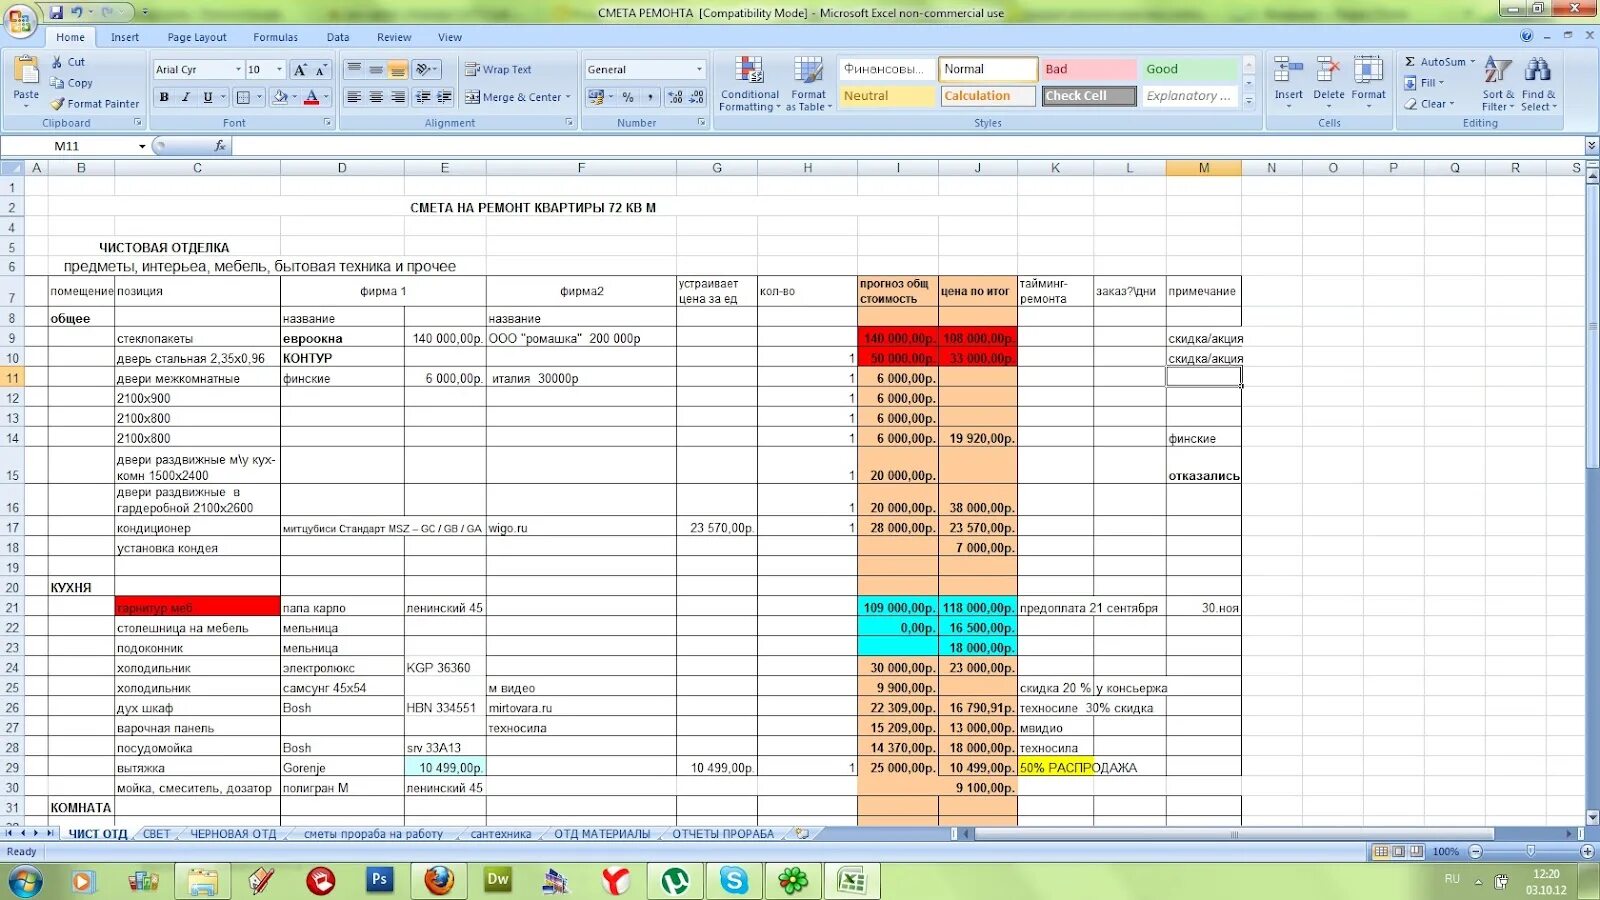
Task: Apply the Bad cell style swatch
Action: [1088, 69]
